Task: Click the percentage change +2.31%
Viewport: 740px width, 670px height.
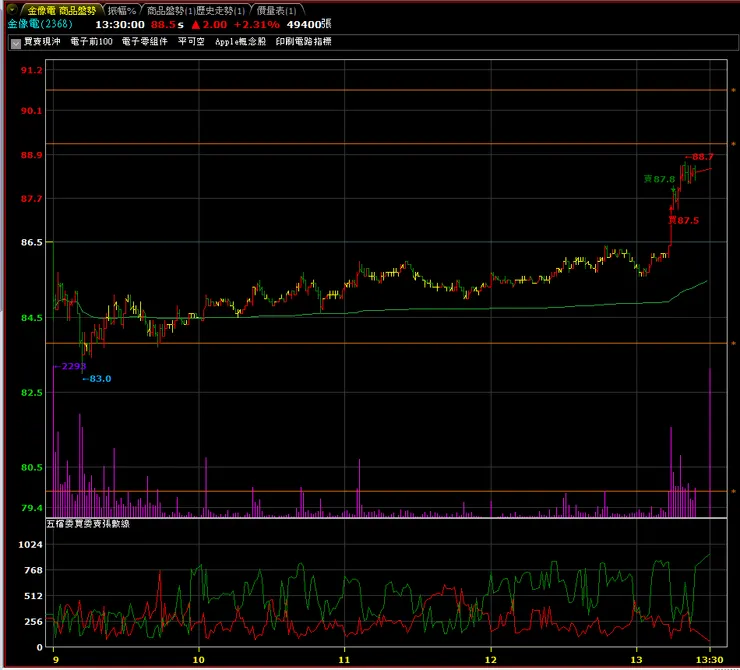Action: tap(257, 25)
